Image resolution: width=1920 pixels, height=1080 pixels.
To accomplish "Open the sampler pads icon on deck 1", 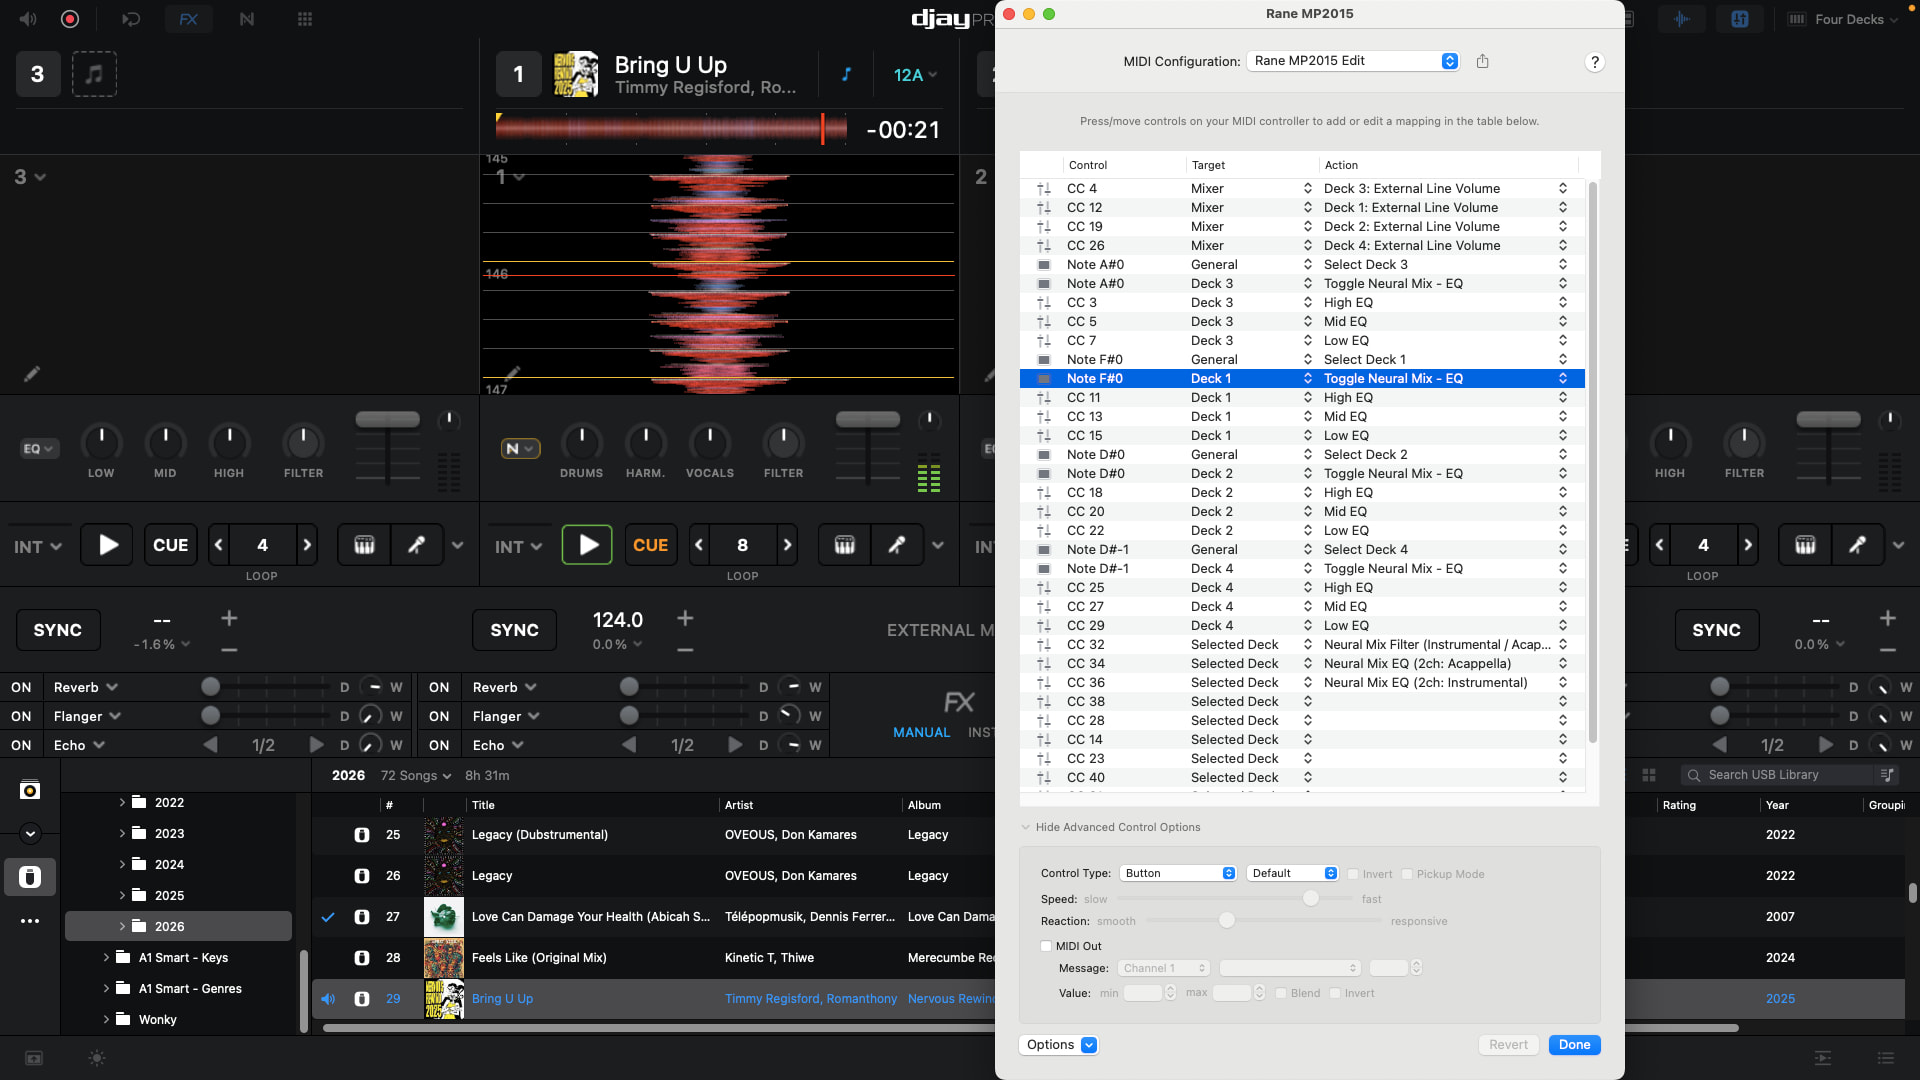I will point(844,545).
